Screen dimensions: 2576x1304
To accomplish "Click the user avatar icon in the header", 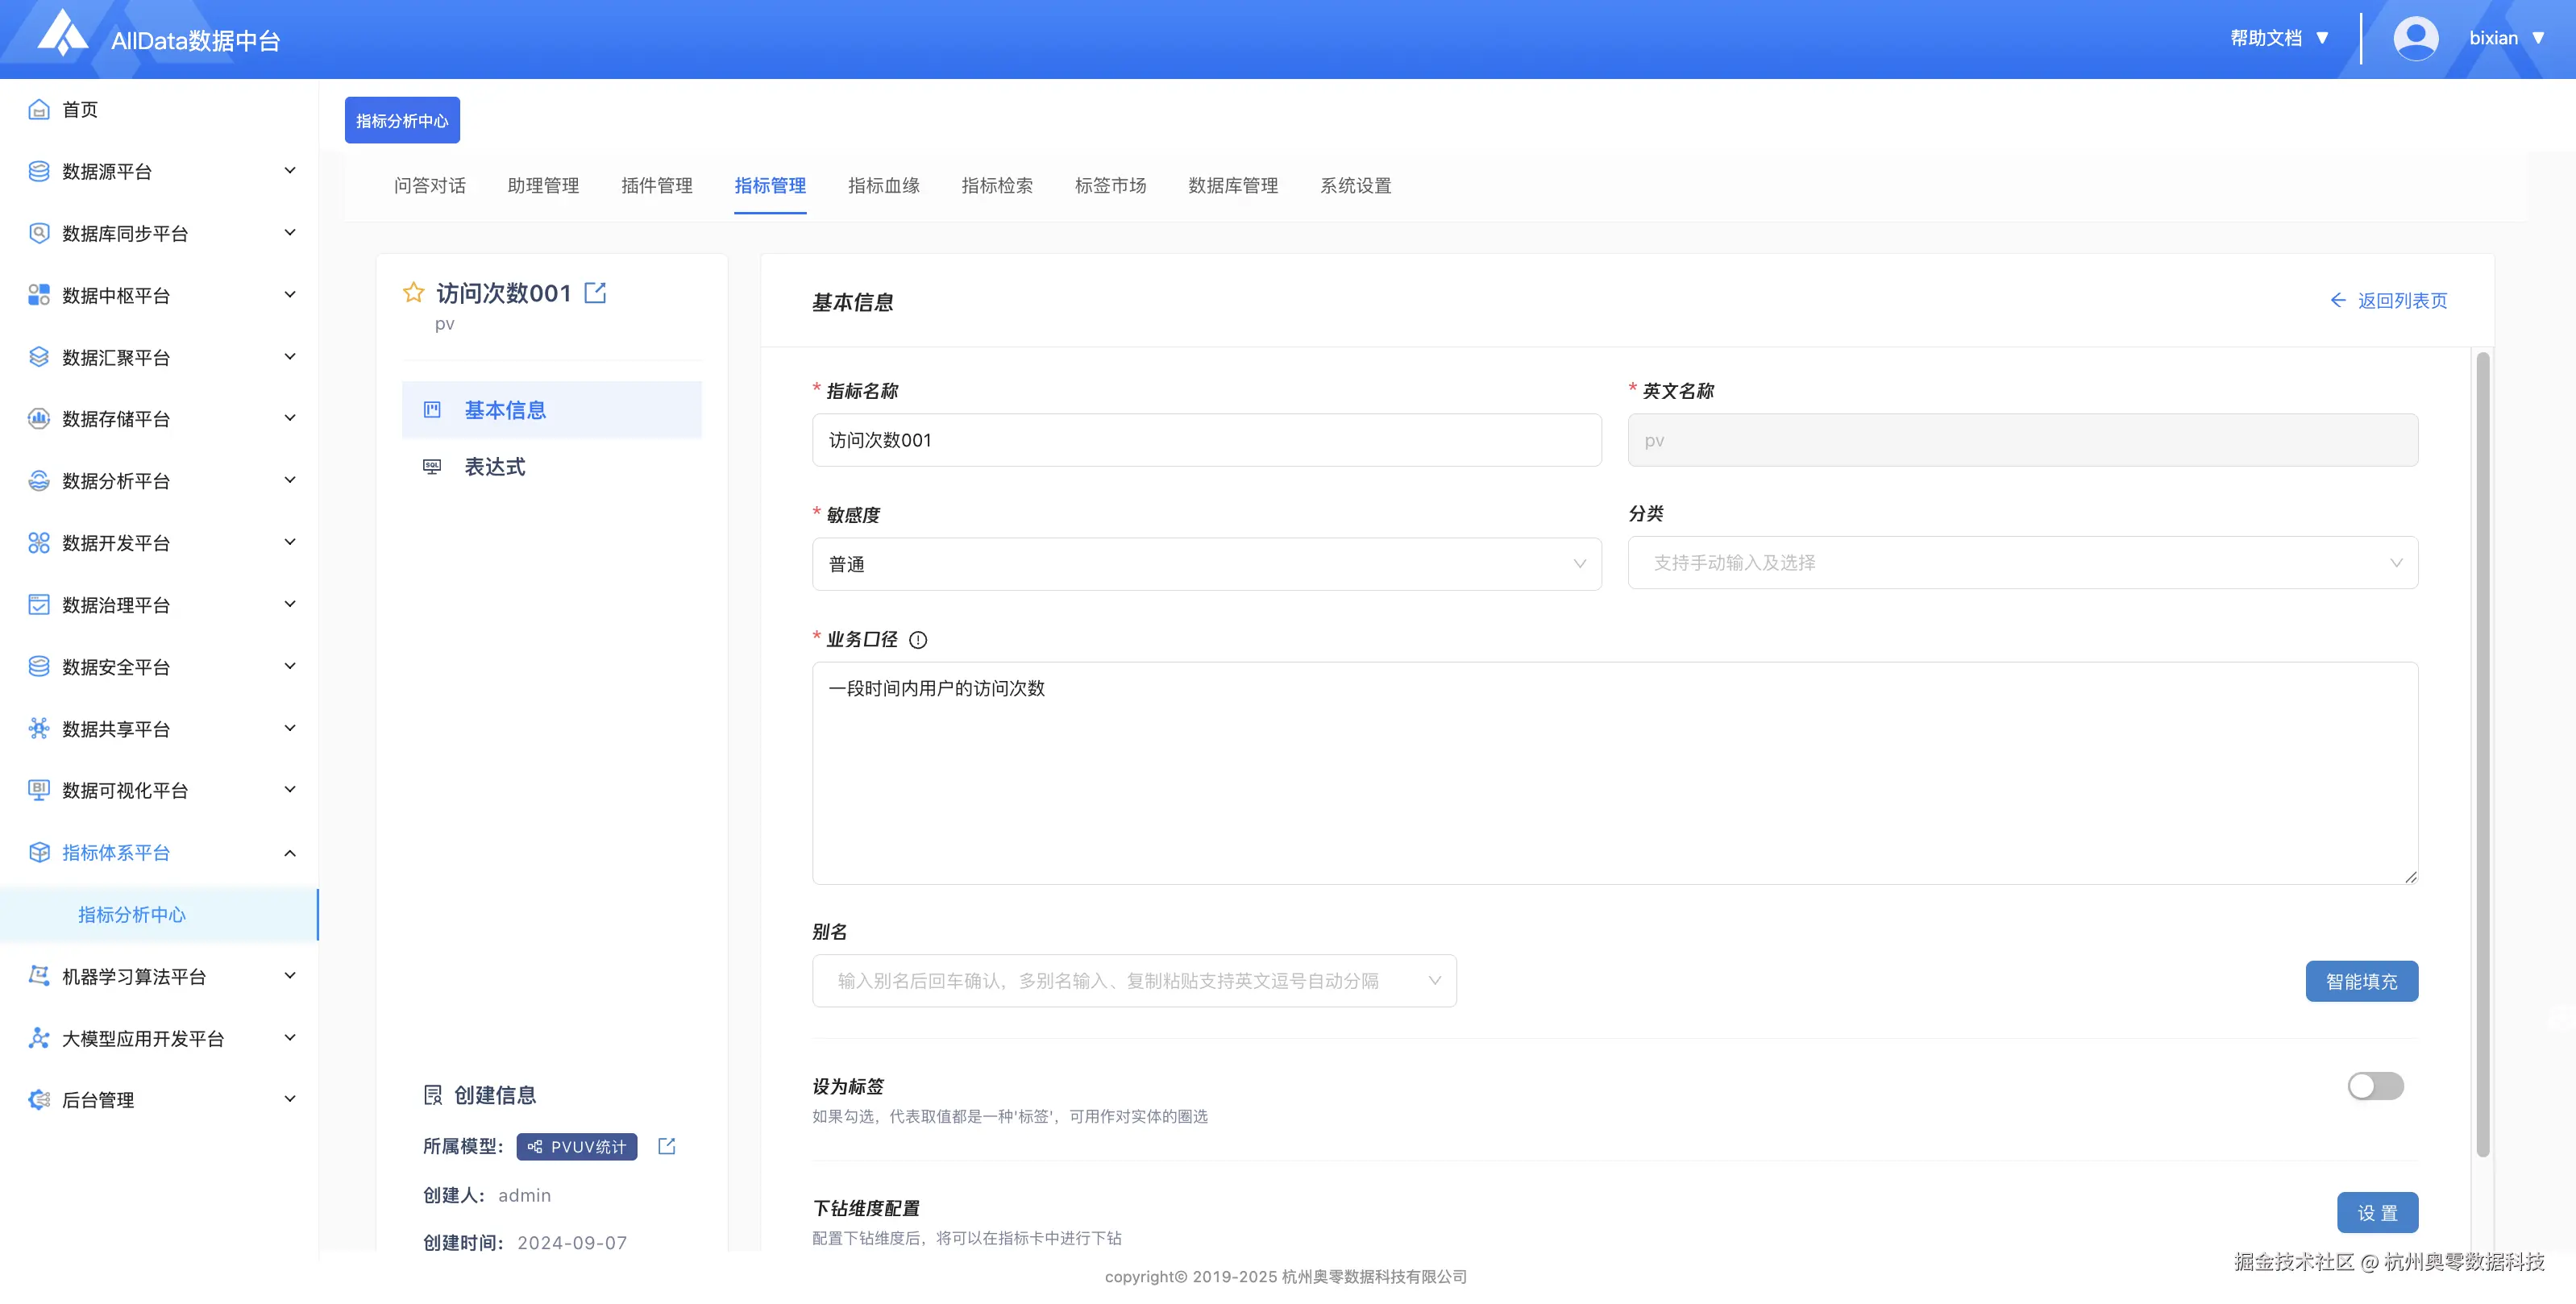I will coord(2415,39).
